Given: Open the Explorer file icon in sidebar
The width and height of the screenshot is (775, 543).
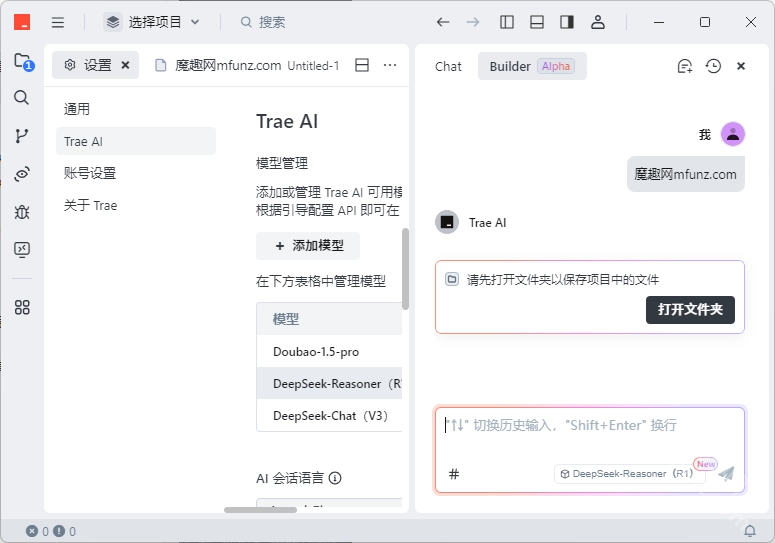Looking at the screenshot, I should point(22,62).
